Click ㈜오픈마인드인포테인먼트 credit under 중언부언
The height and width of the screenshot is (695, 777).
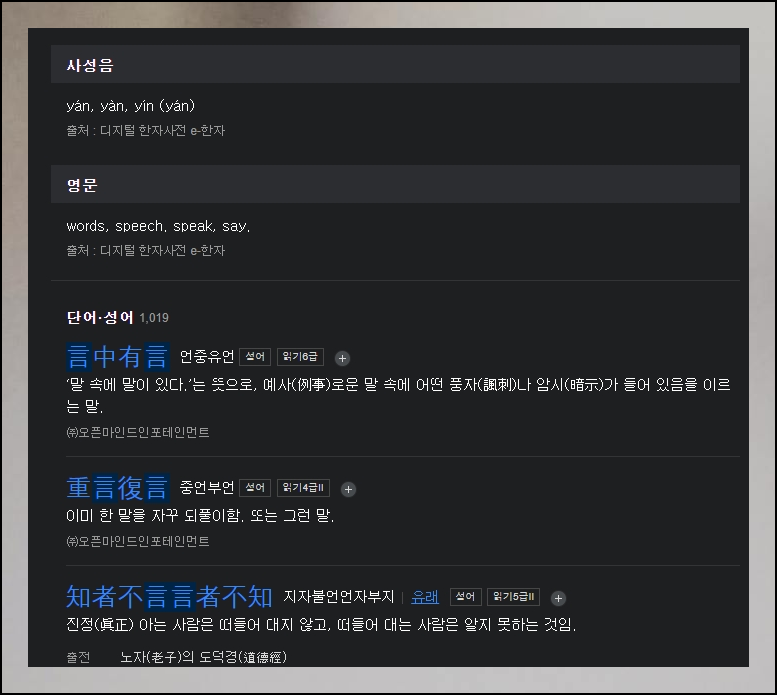pyautogui.click(x=138, y=541)
